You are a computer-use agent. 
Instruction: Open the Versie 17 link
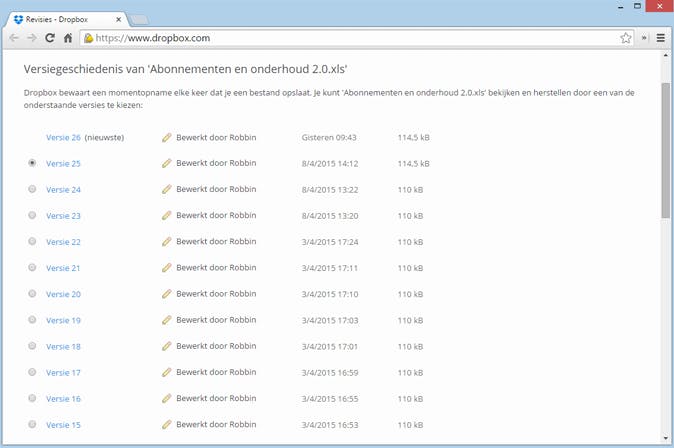coord(63,373)
